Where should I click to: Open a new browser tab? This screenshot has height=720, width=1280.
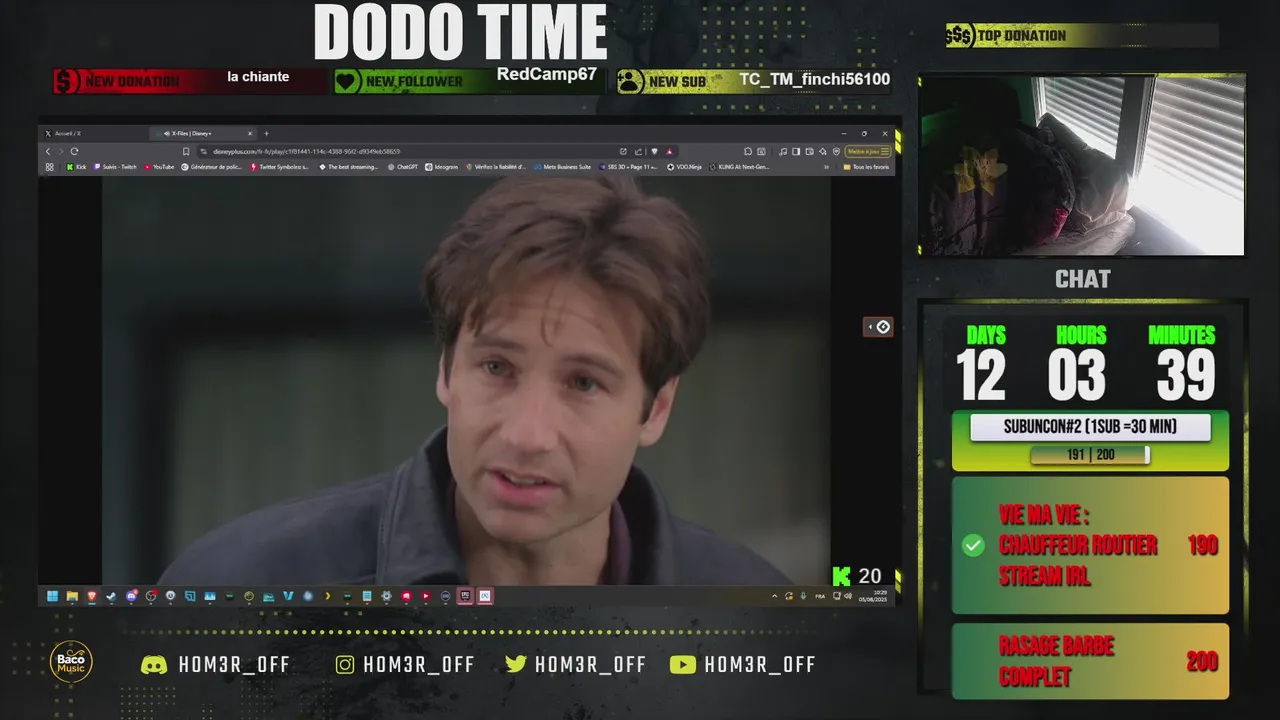point(266,133)
